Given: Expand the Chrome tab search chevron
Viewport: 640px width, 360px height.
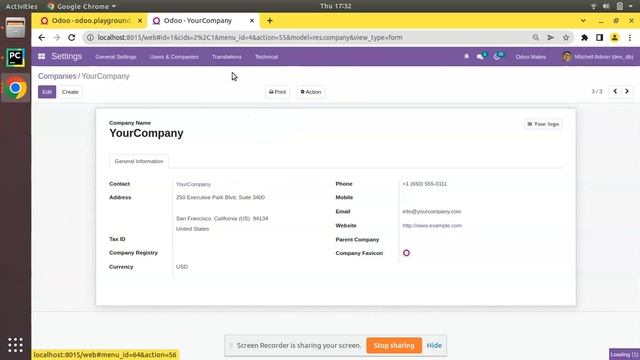Looking at the screenshot, I should (583, 20).
